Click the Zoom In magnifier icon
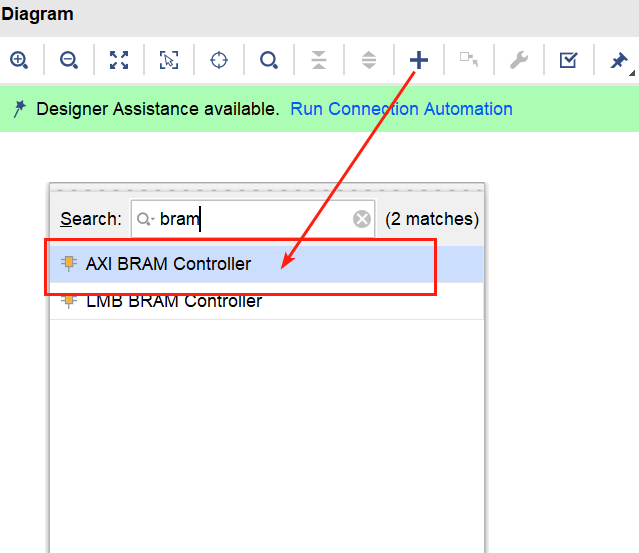This screenshot has height=553, width=639. click(x=19, y=60)
